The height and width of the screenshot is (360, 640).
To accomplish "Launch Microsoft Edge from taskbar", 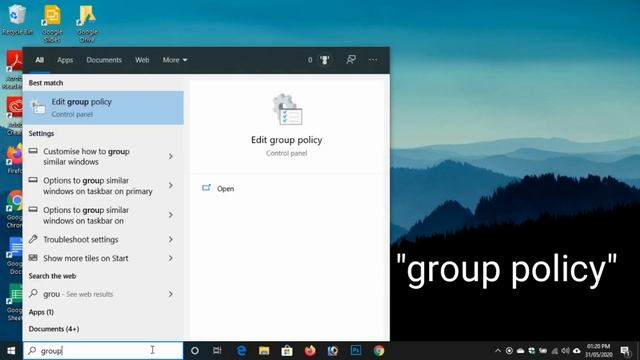I will [241, 351].
